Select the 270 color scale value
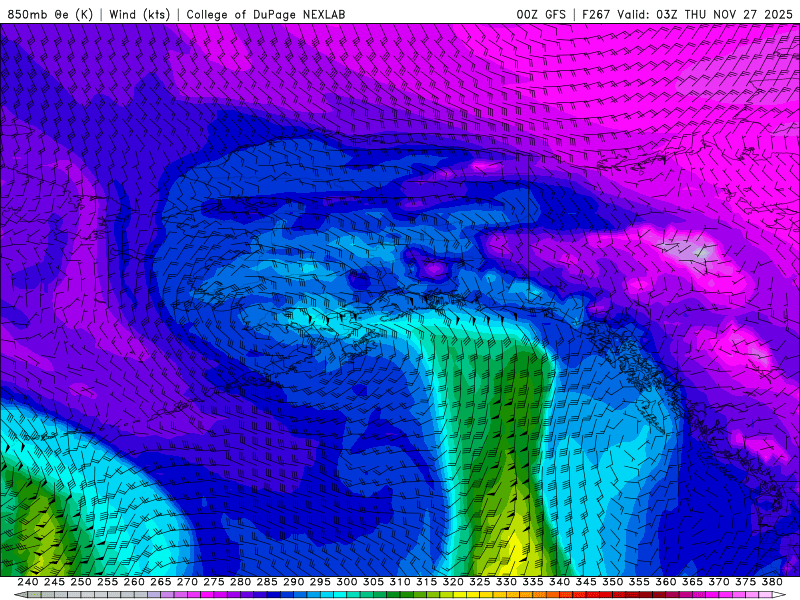This screenshot has width=800, height=600. point(187,582)
